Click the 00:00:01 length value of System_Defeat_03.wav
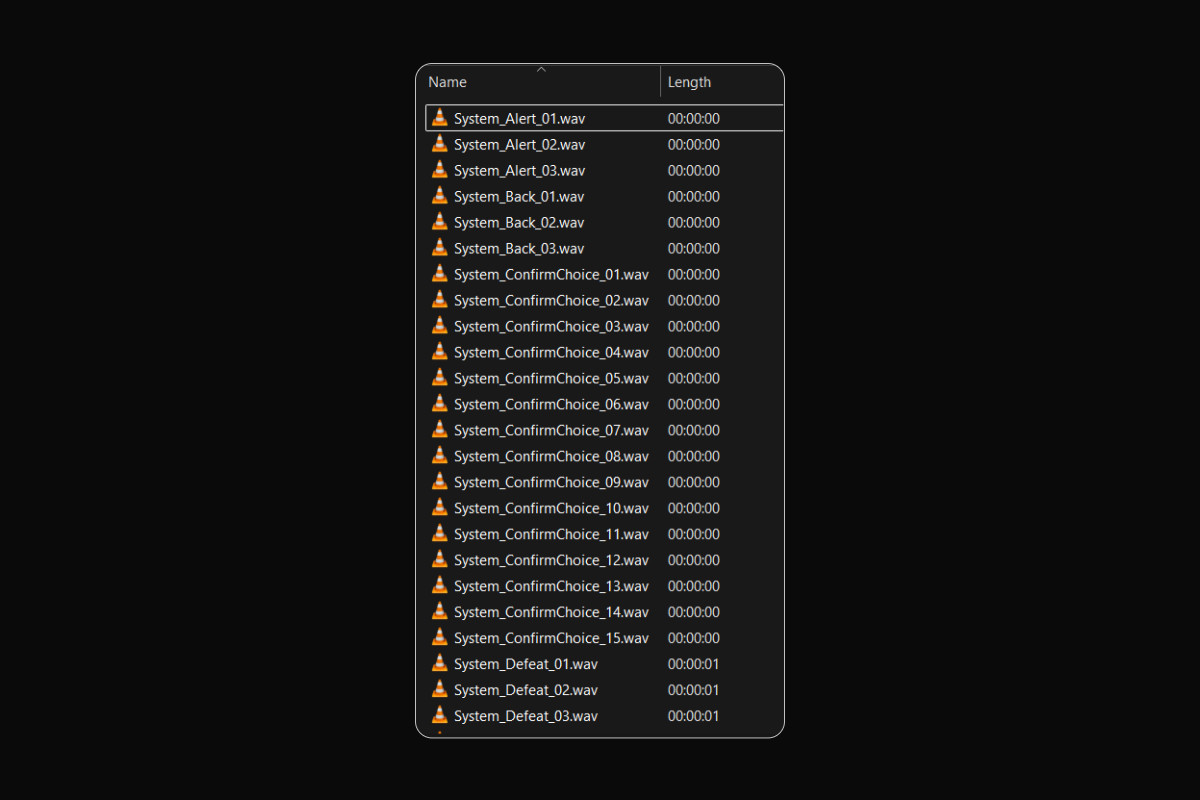The width and height of the screenshot is (1200, 800). 693,715
